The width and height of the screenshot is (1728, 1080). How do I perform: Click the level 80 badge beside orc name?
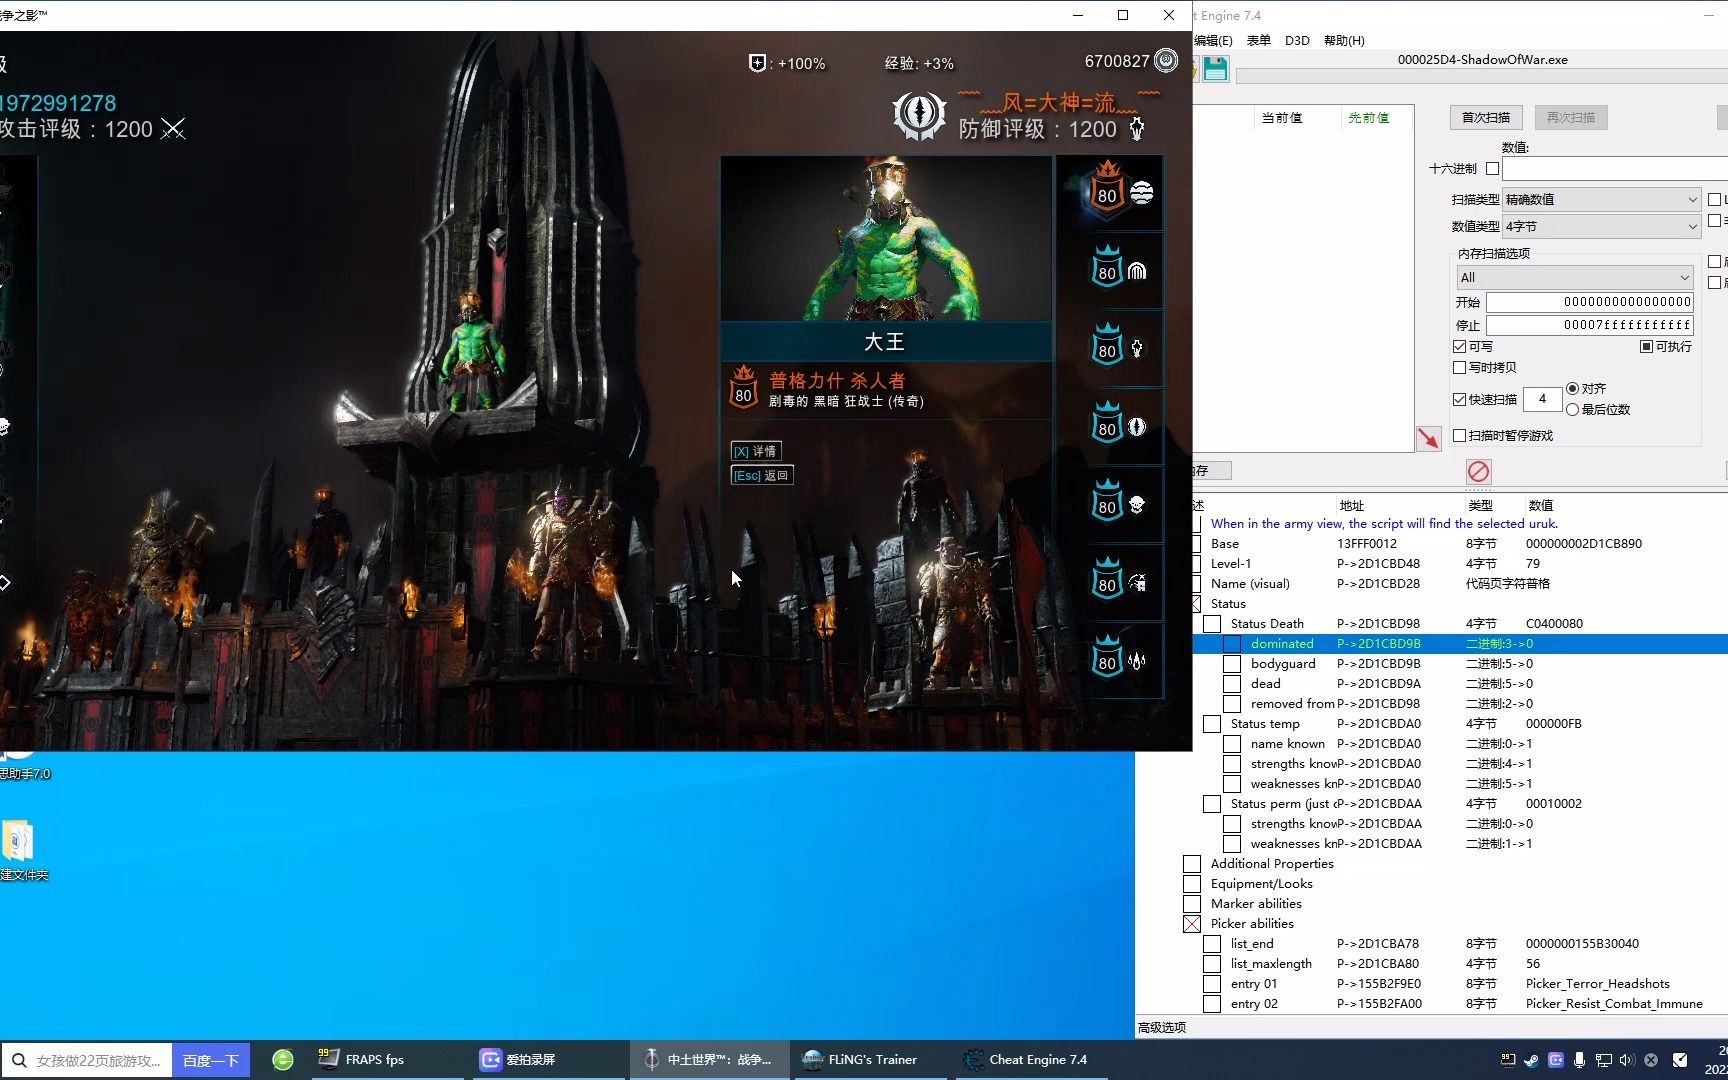743,387
